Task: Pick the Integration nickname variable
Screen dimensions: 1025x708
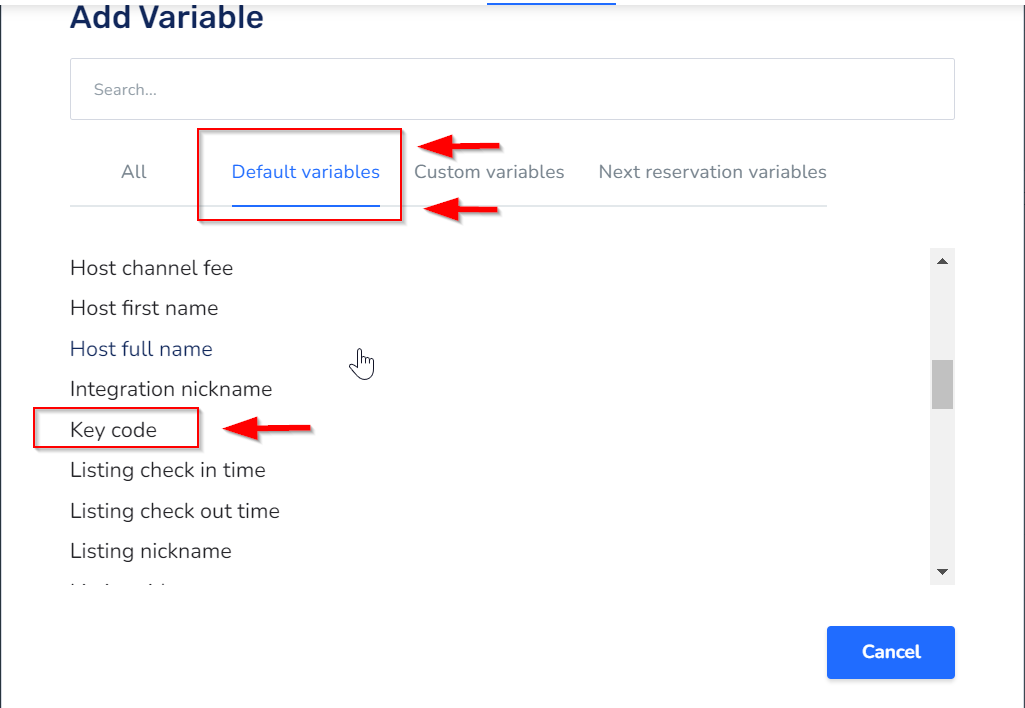Action: click(x=171, y=389)
